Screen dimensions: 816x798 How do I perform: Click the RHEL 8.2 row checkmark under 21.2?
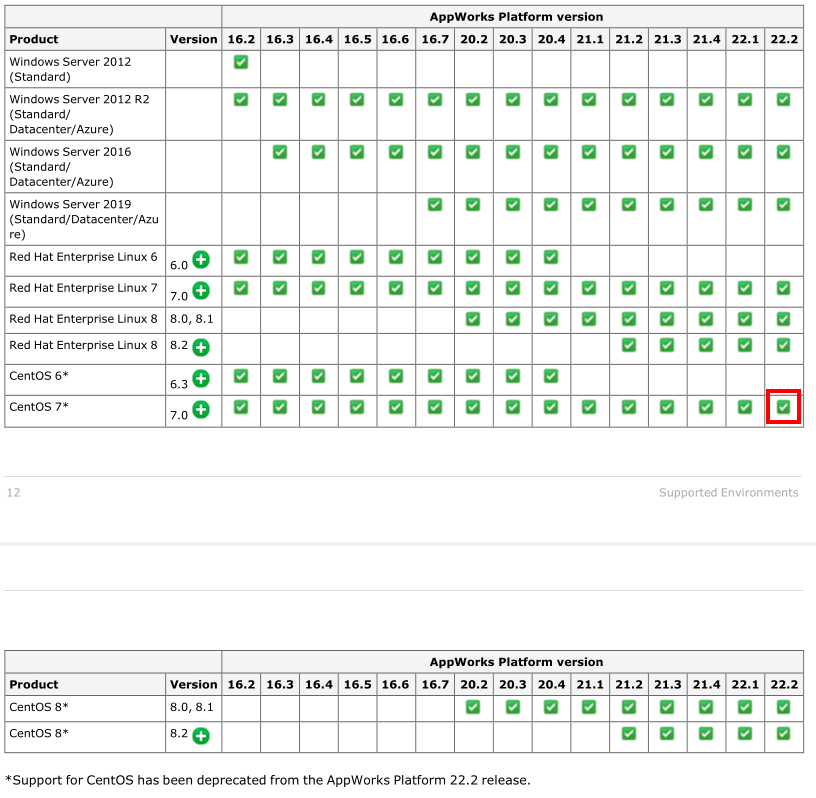628,345
